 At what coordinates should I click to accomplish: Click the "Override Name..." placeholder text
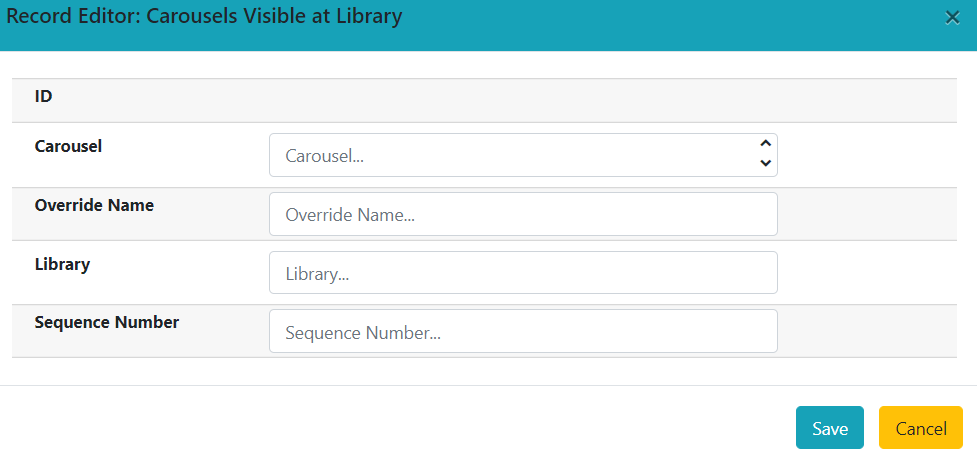pyautogui.click(x=349, y=215)
